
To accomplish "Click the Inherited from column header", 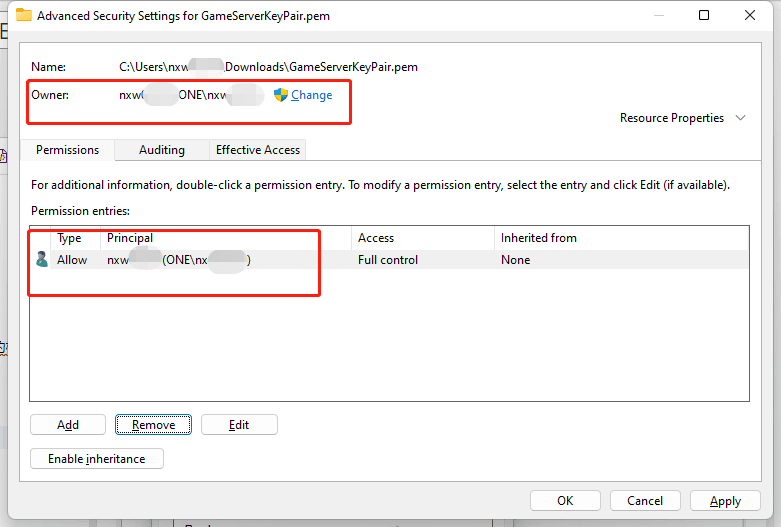I will [x=538, y=238].
